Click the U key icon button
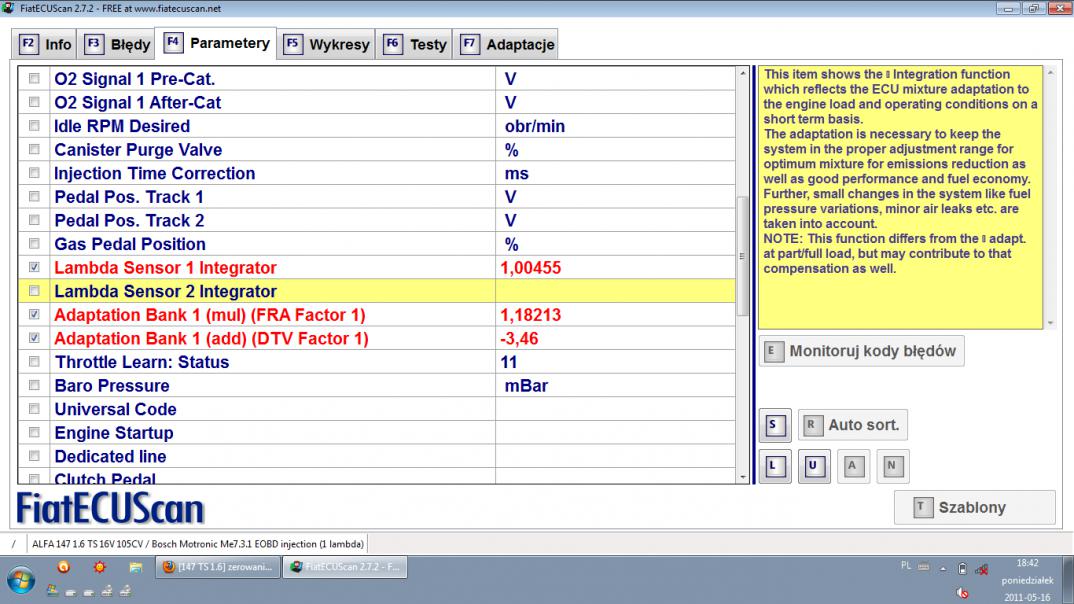 tap(814, 466)
